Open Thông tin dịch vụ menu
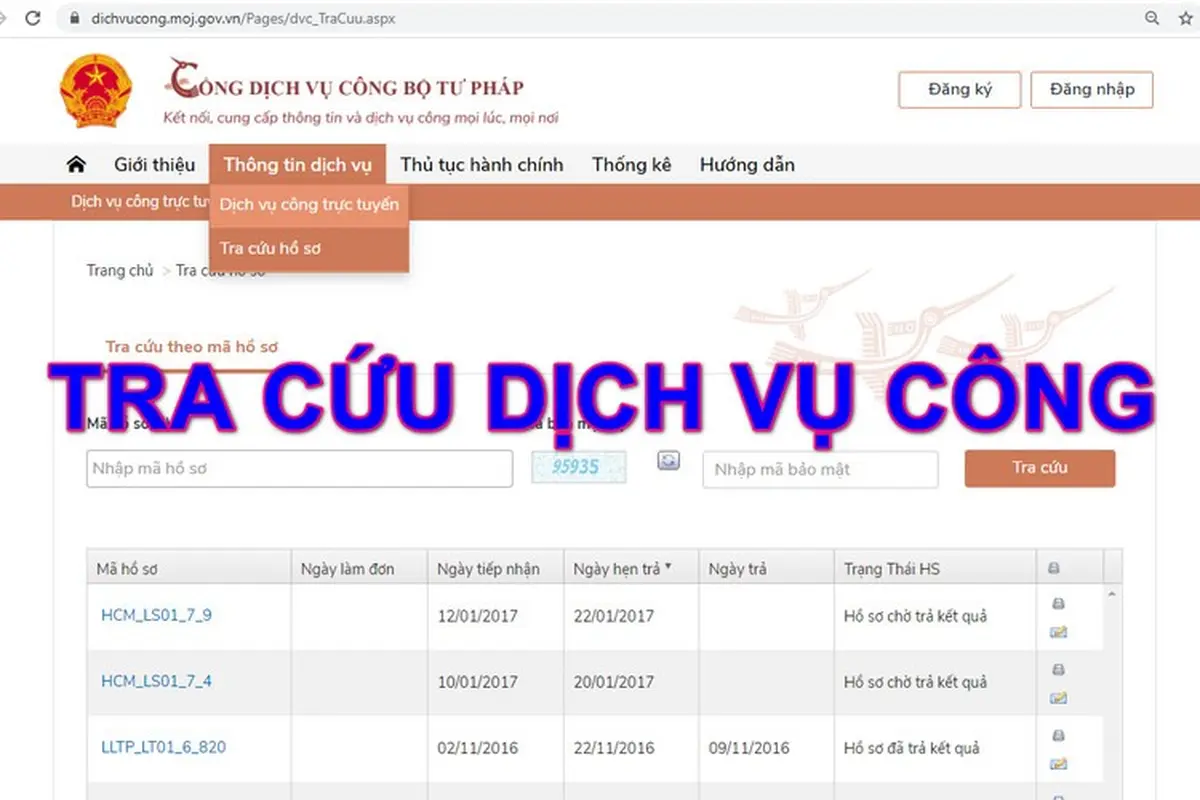Screen dimensions: 1200x800 (297, 165)
